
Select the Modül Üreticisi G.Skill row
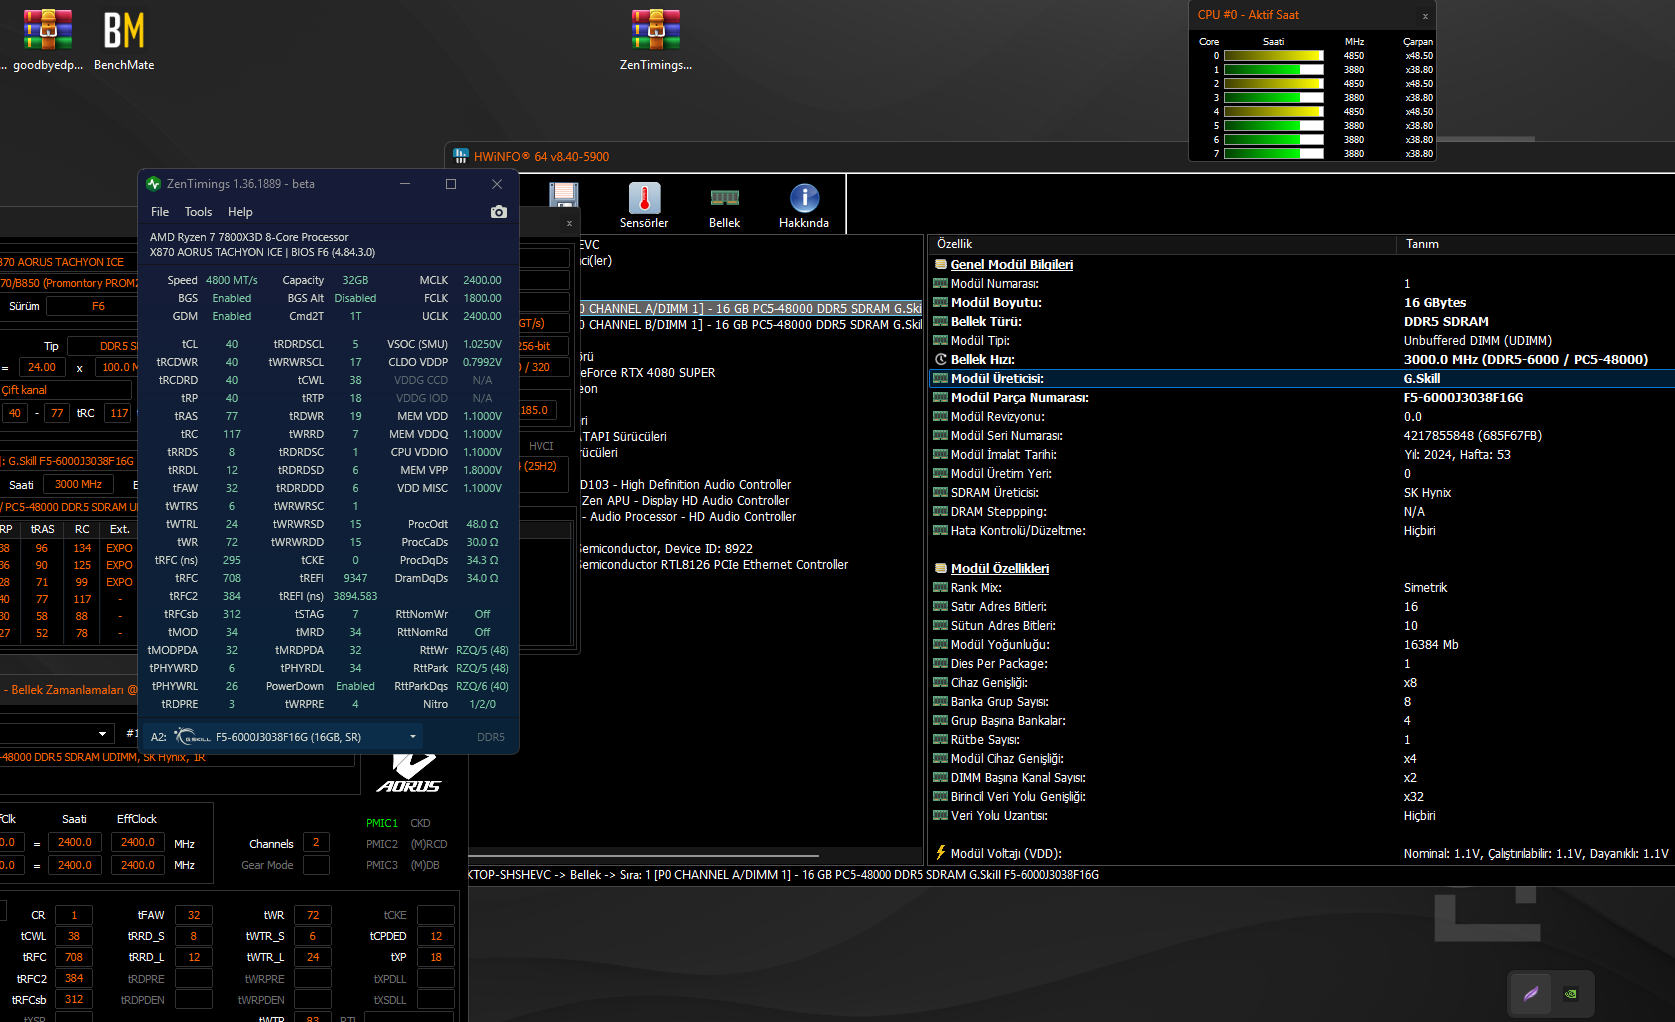[1302, 379]
